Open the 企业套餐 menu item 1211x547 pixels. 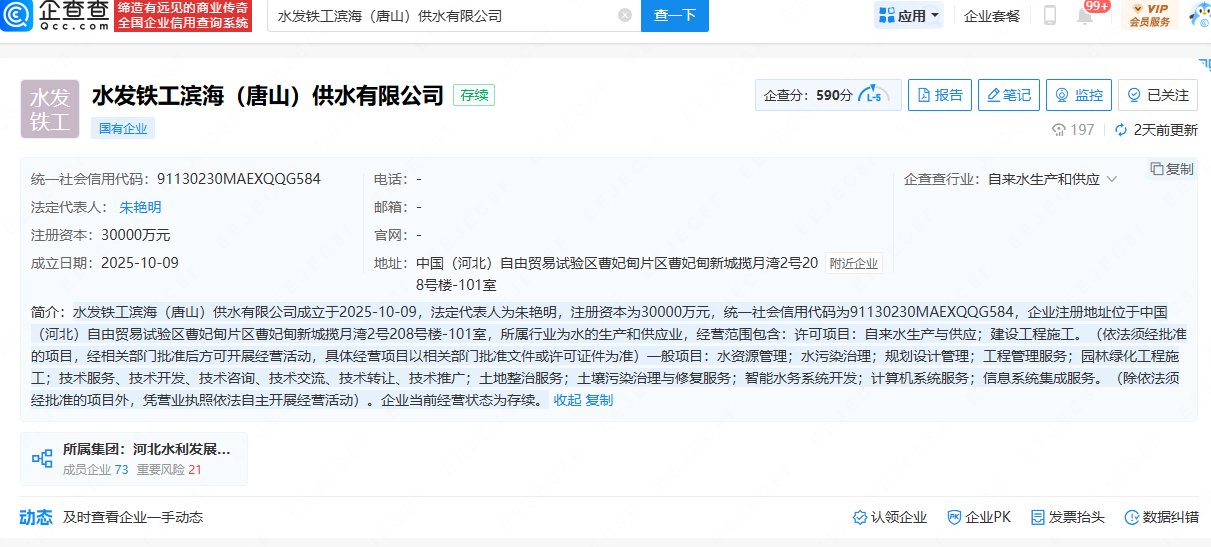pyautogui.click(x=992, y=15)
